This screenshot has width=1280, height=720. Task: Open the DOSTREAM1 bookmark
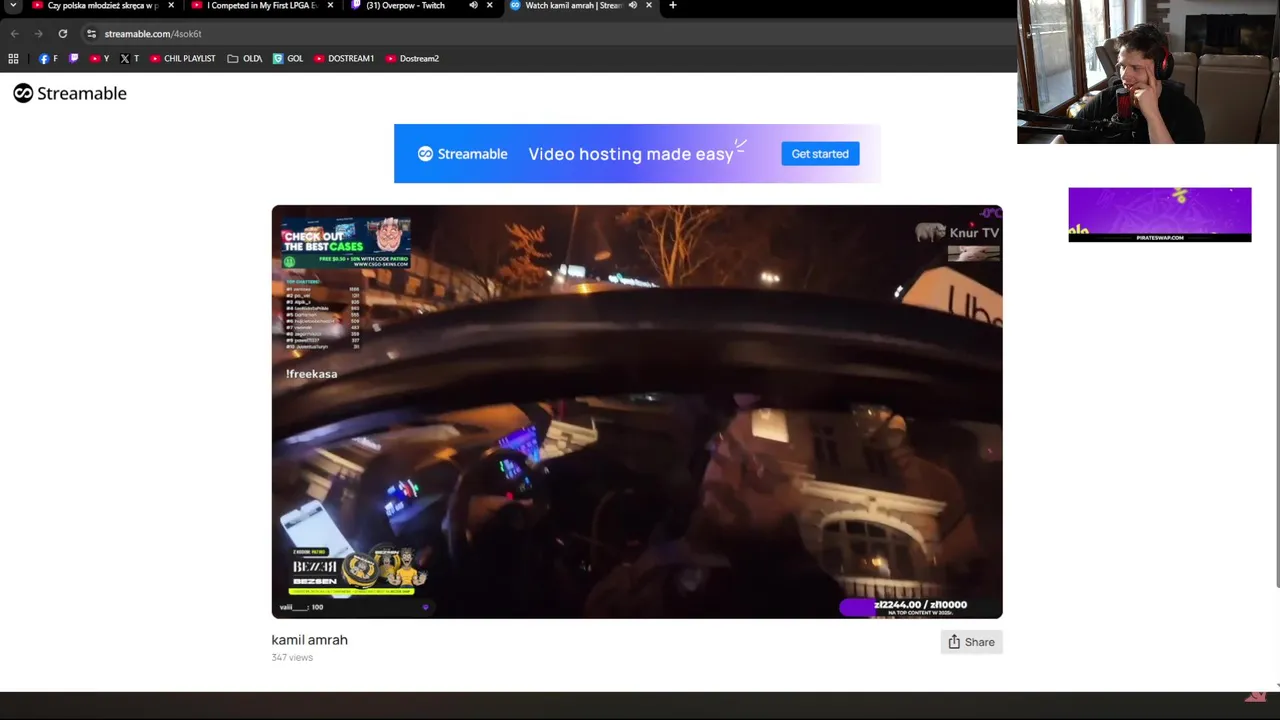pyautogui.click(x=344, y=59)
